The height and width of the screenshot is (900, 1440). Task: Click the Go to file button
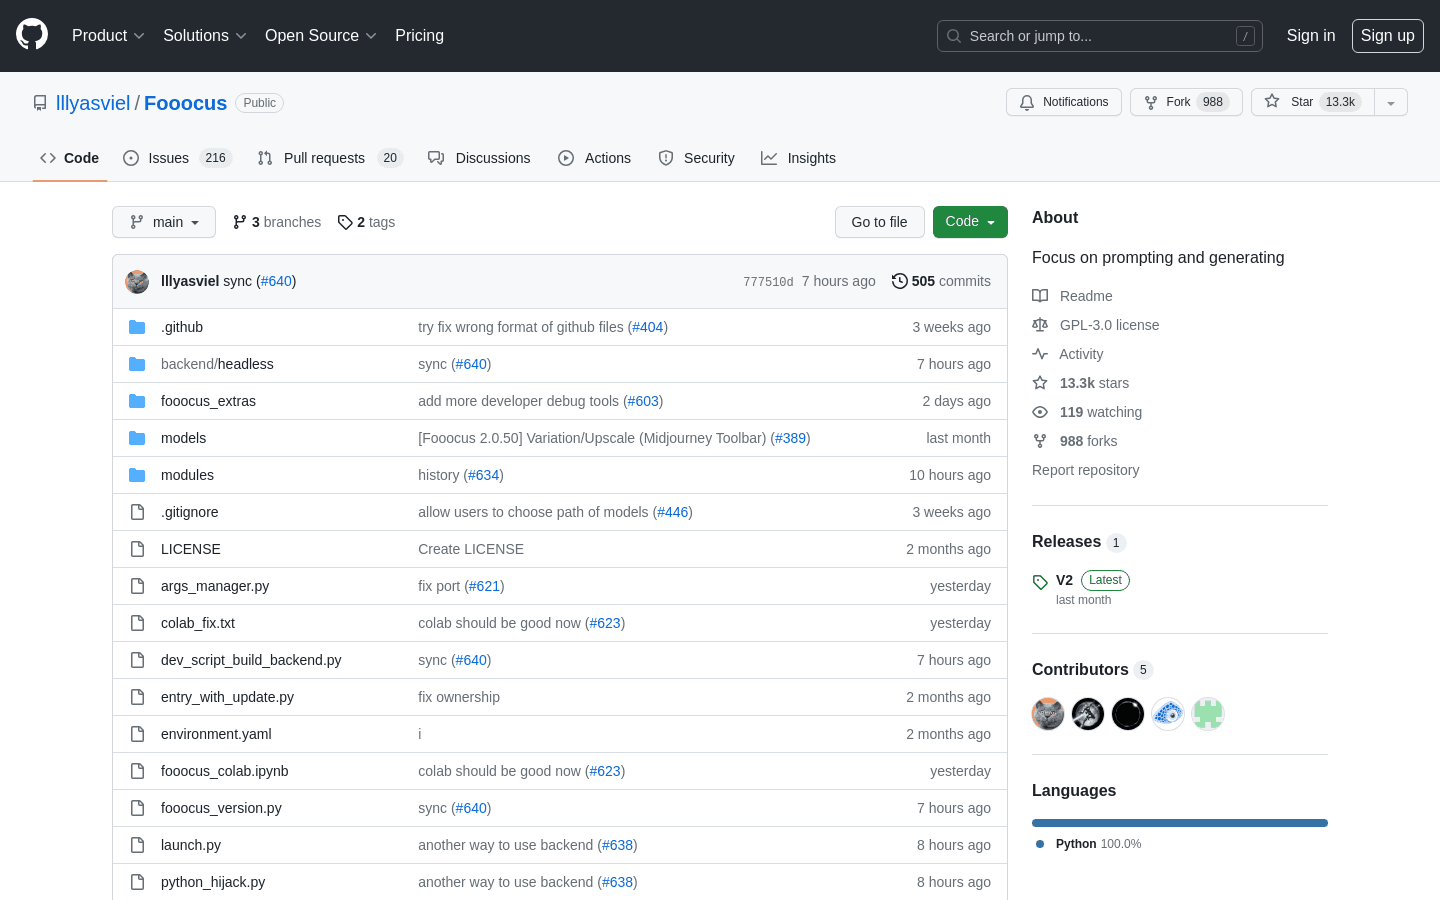click(879, 222)
